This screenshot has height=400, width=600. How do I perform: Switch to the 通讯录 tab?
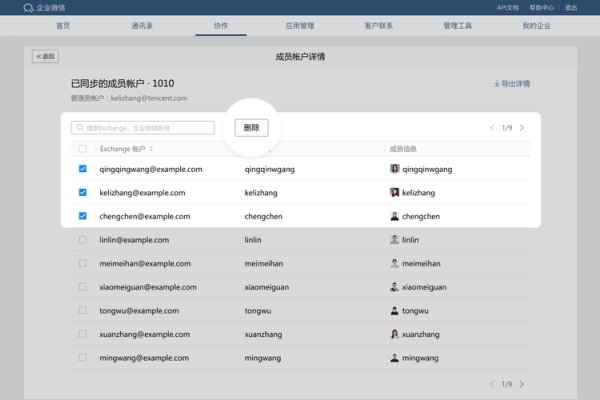[142, 24]
